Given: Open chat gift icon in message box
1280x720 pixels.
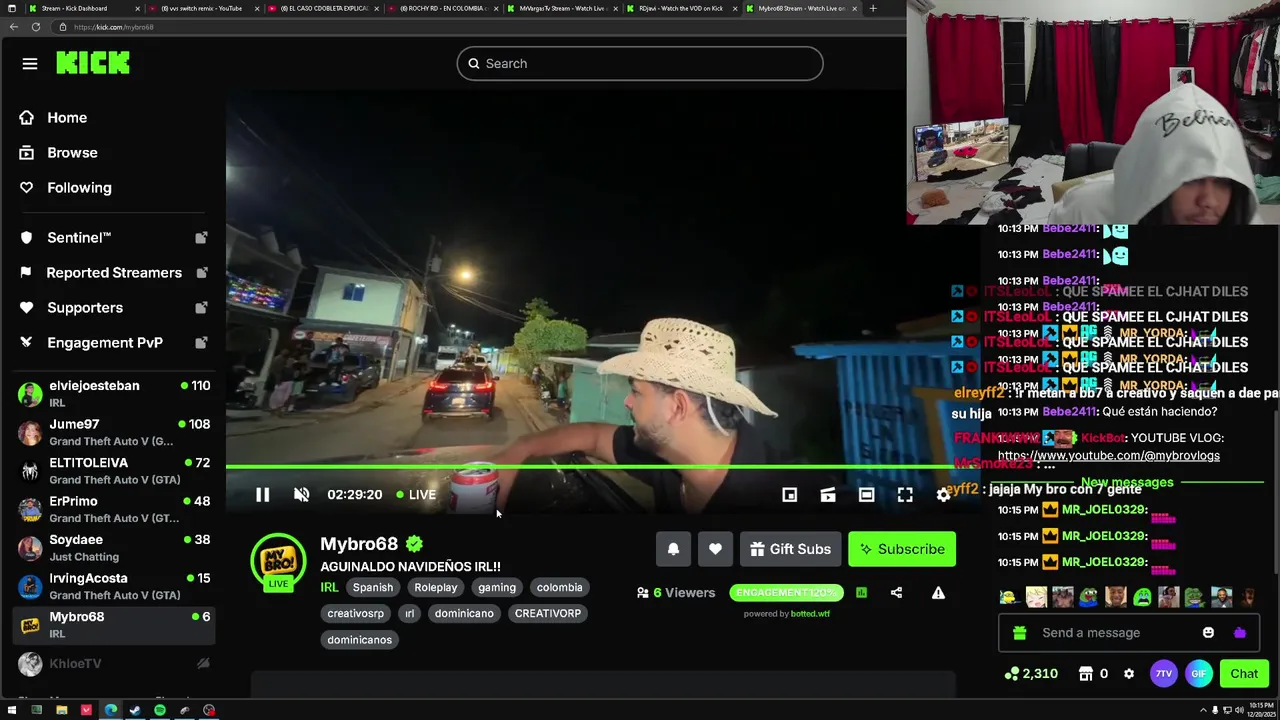Looking at the screenshot, I should tap(1019, 633).
